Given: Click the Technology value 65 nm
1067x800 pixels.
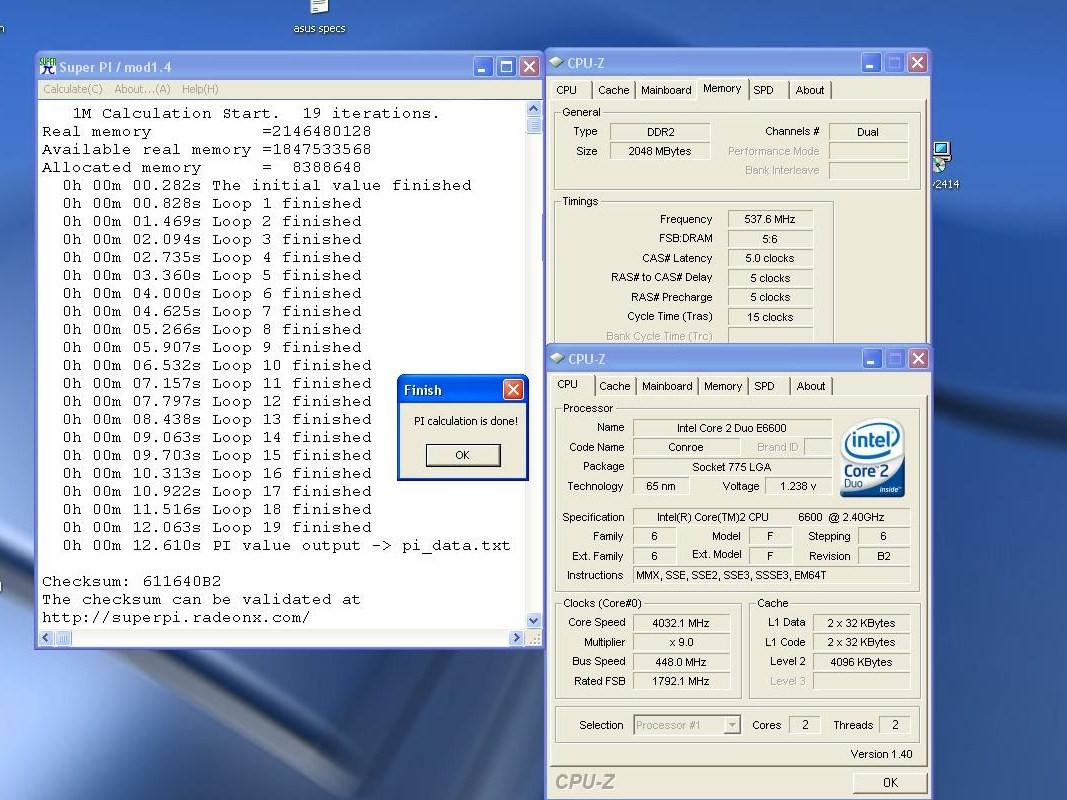Looking at the screenshot, I should [x=661, y=486].
